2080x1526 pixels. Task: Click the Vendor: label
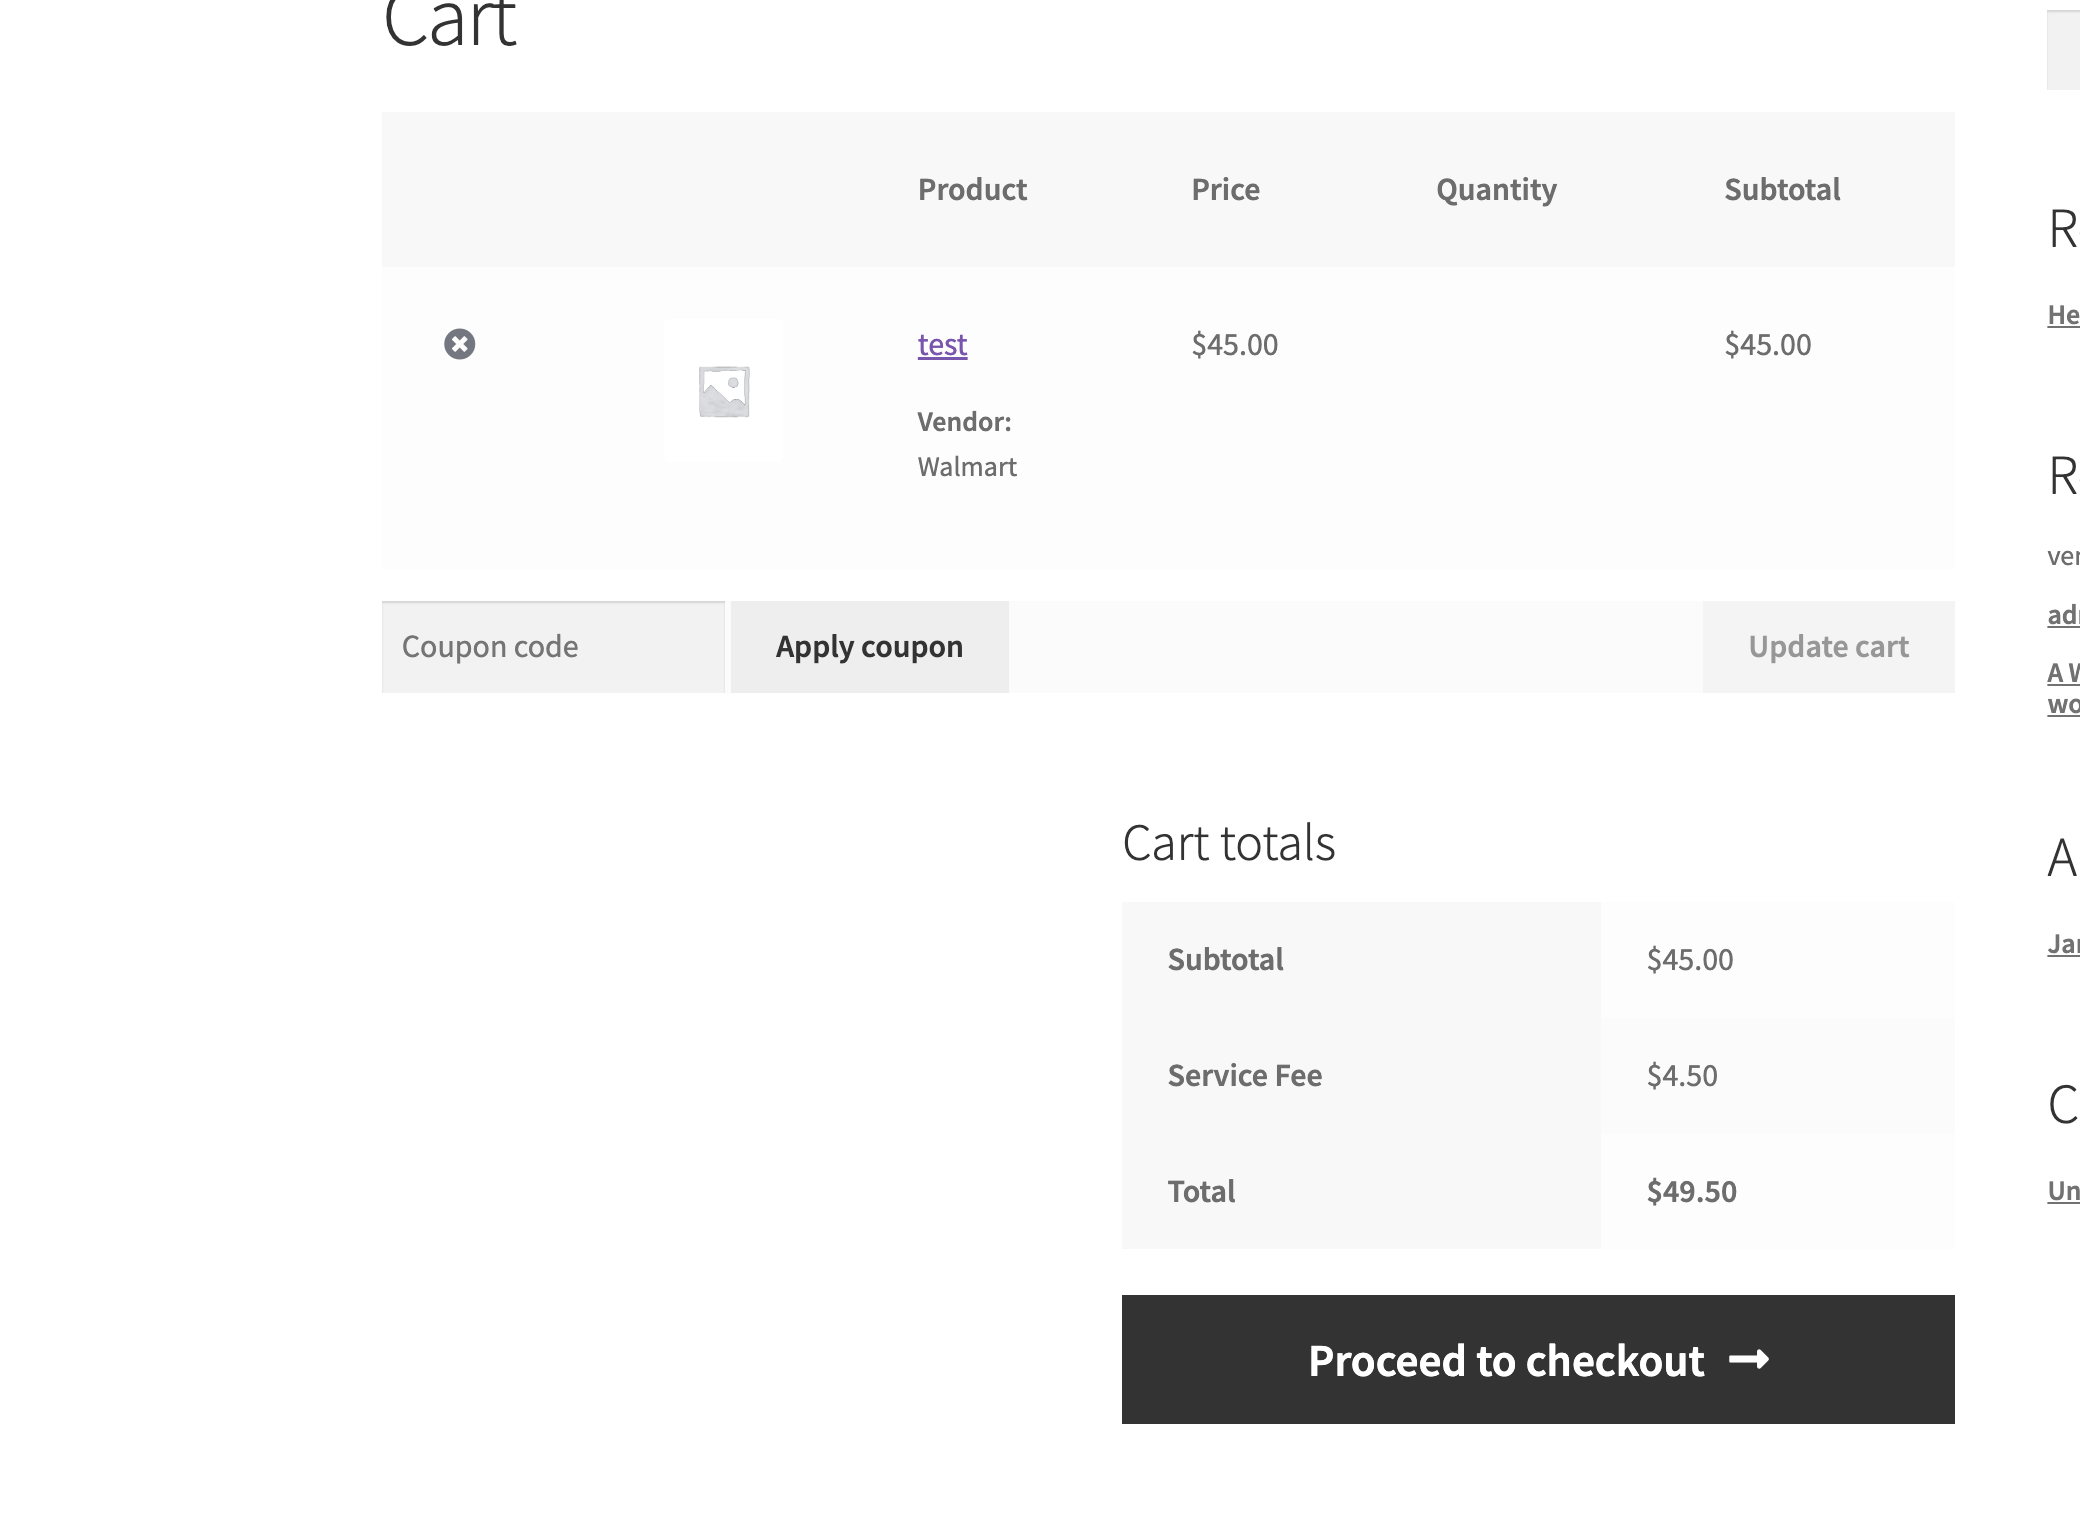pos(965,422)
